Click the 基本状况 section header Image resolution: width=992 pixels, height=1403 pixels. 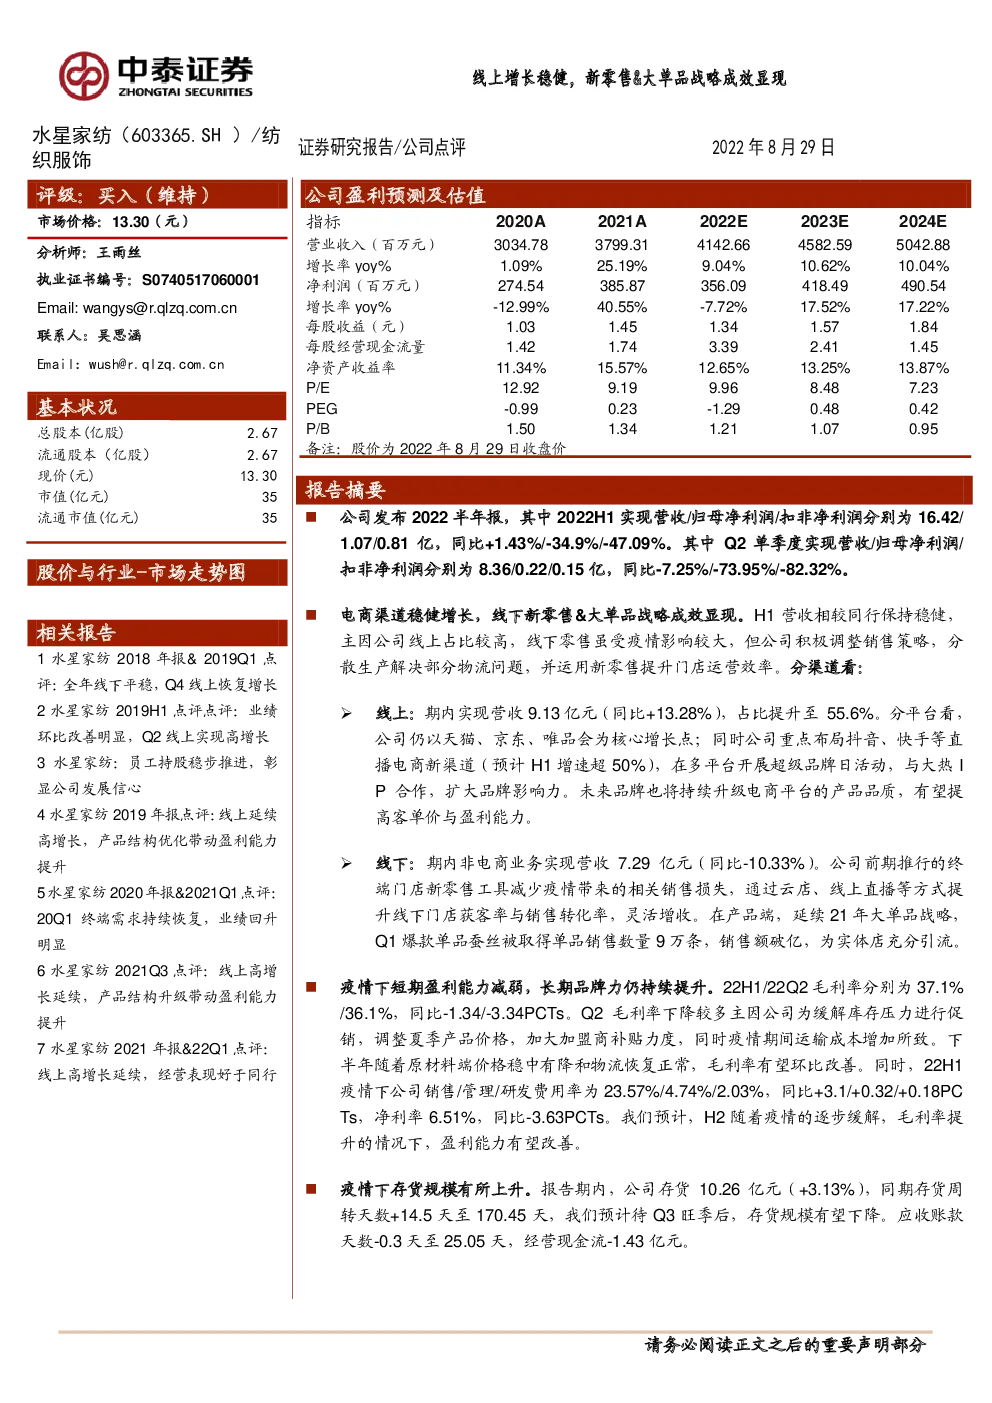(x=157, y=406)
